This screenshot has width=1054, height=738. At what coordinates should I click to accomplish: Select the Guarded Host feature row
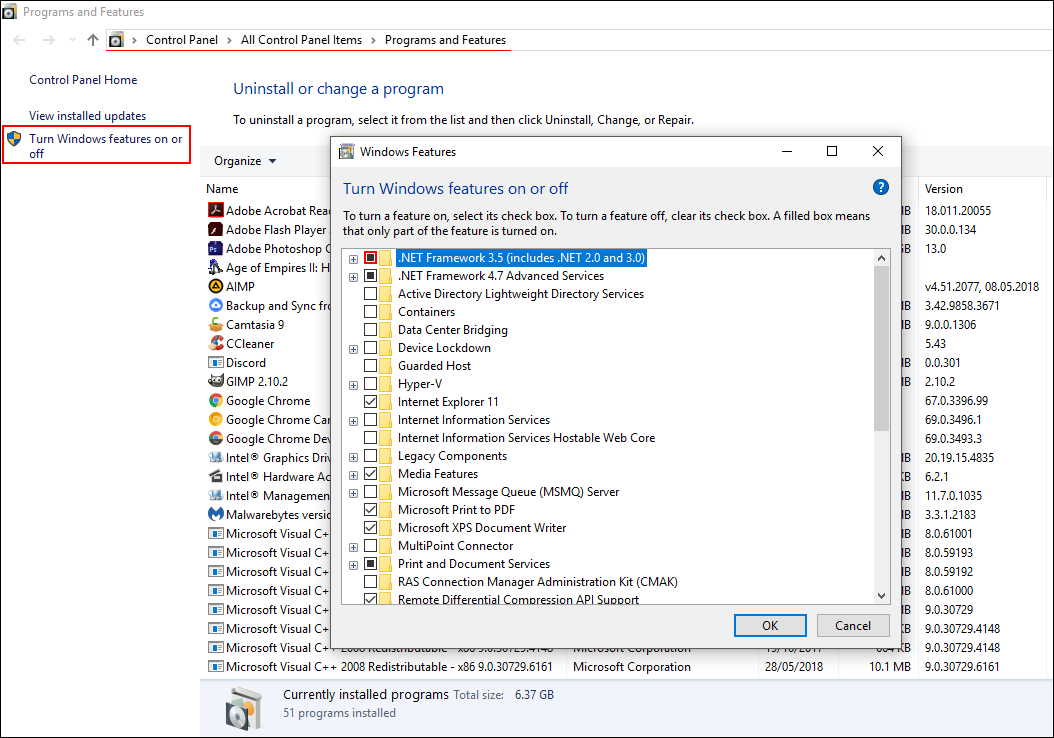tap(434, 366)
